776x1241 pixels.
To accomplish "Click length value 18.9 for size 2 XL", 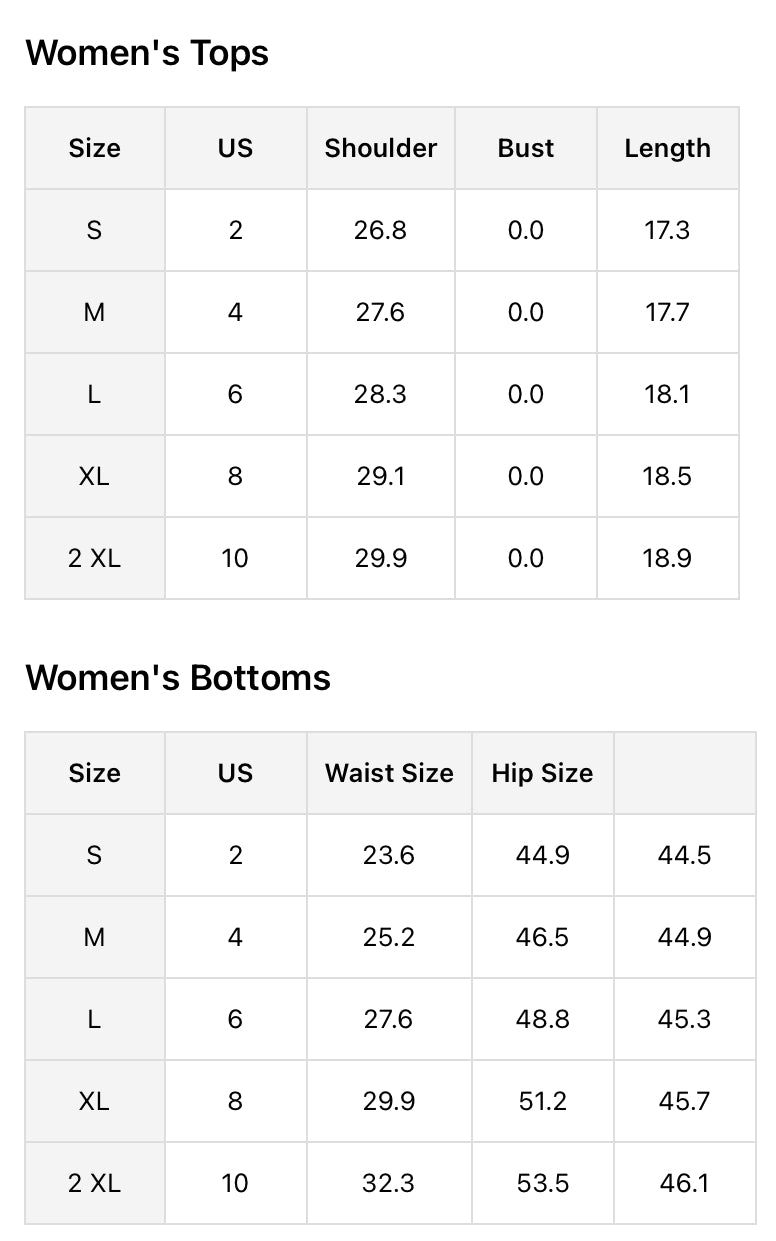I will 667,558.
